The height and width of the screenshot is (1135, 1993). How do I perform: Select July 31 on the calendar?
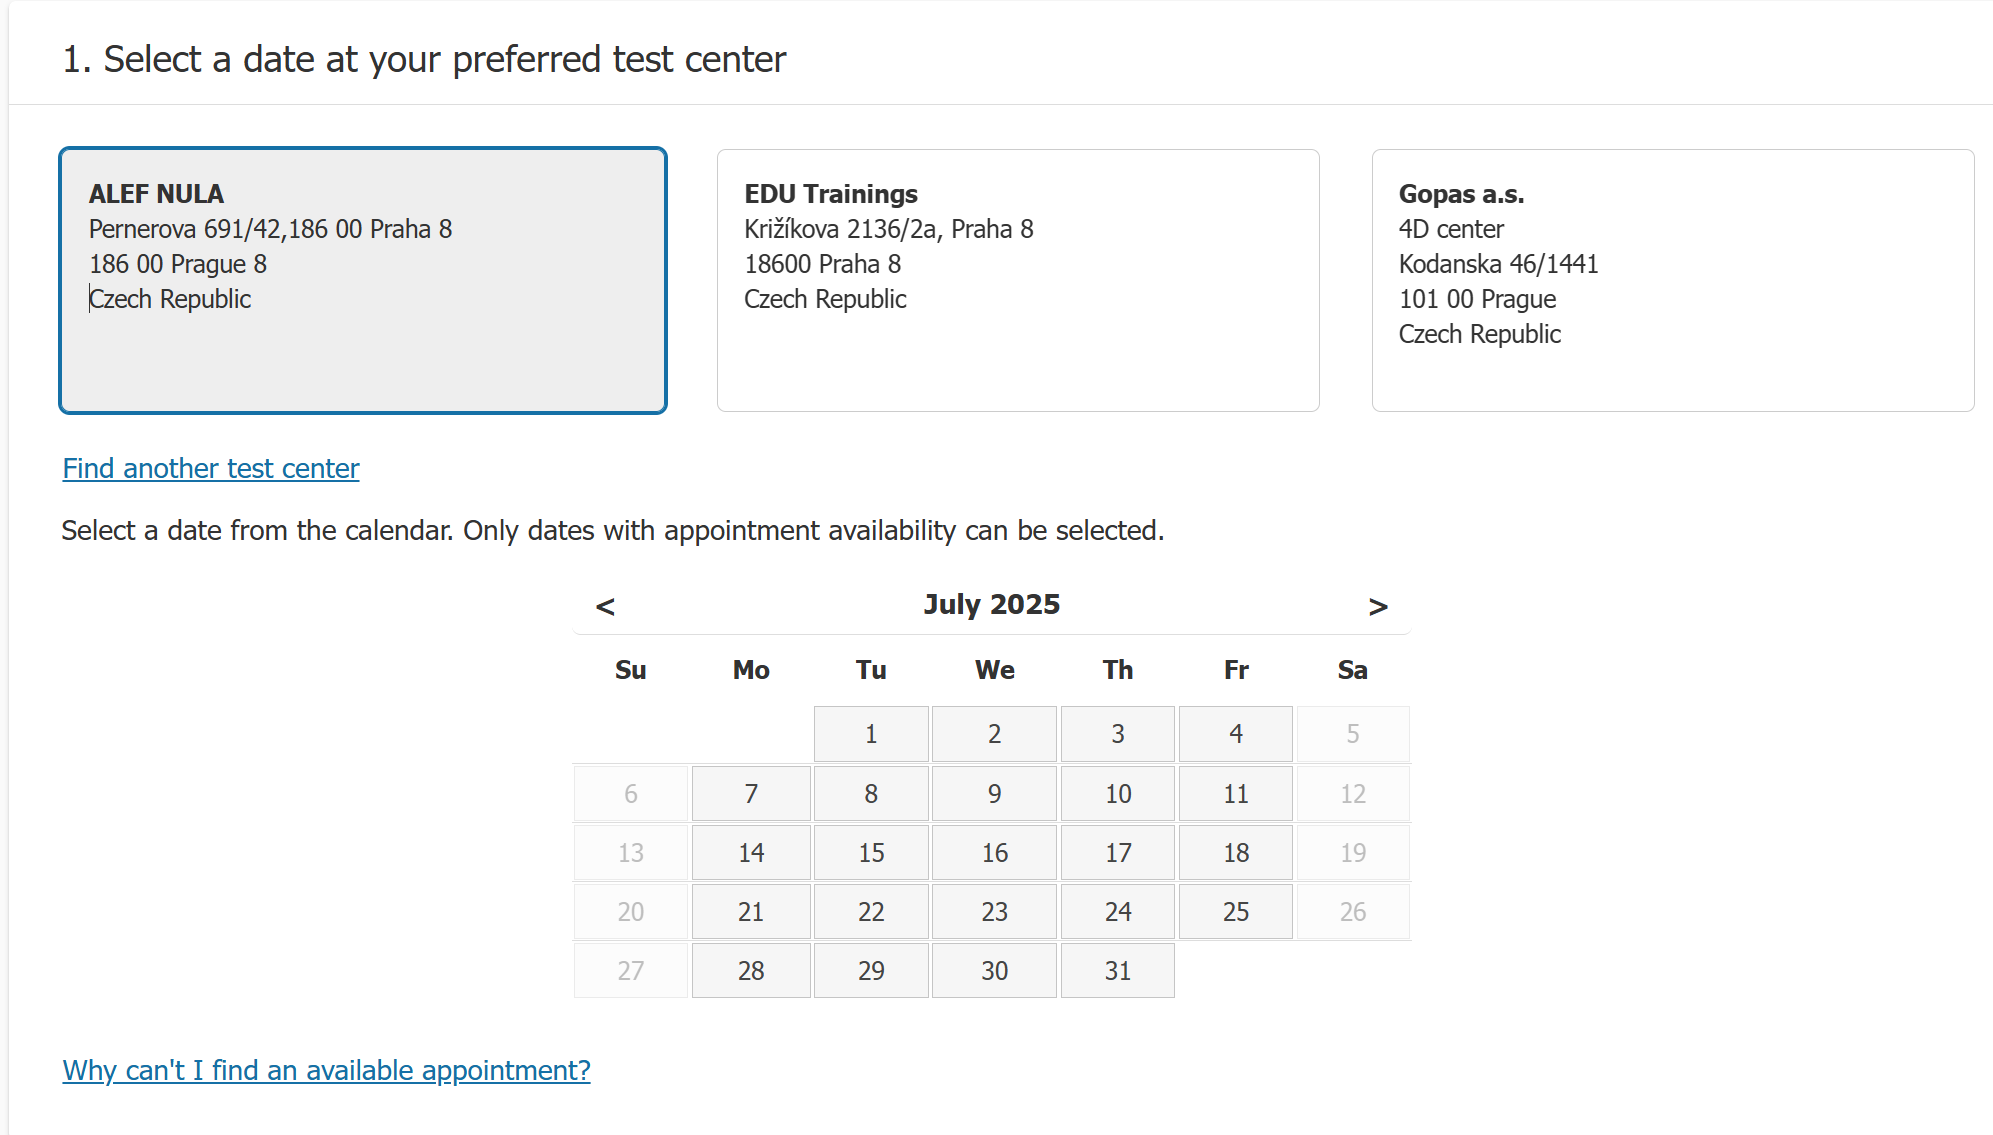pos(1117,970)
